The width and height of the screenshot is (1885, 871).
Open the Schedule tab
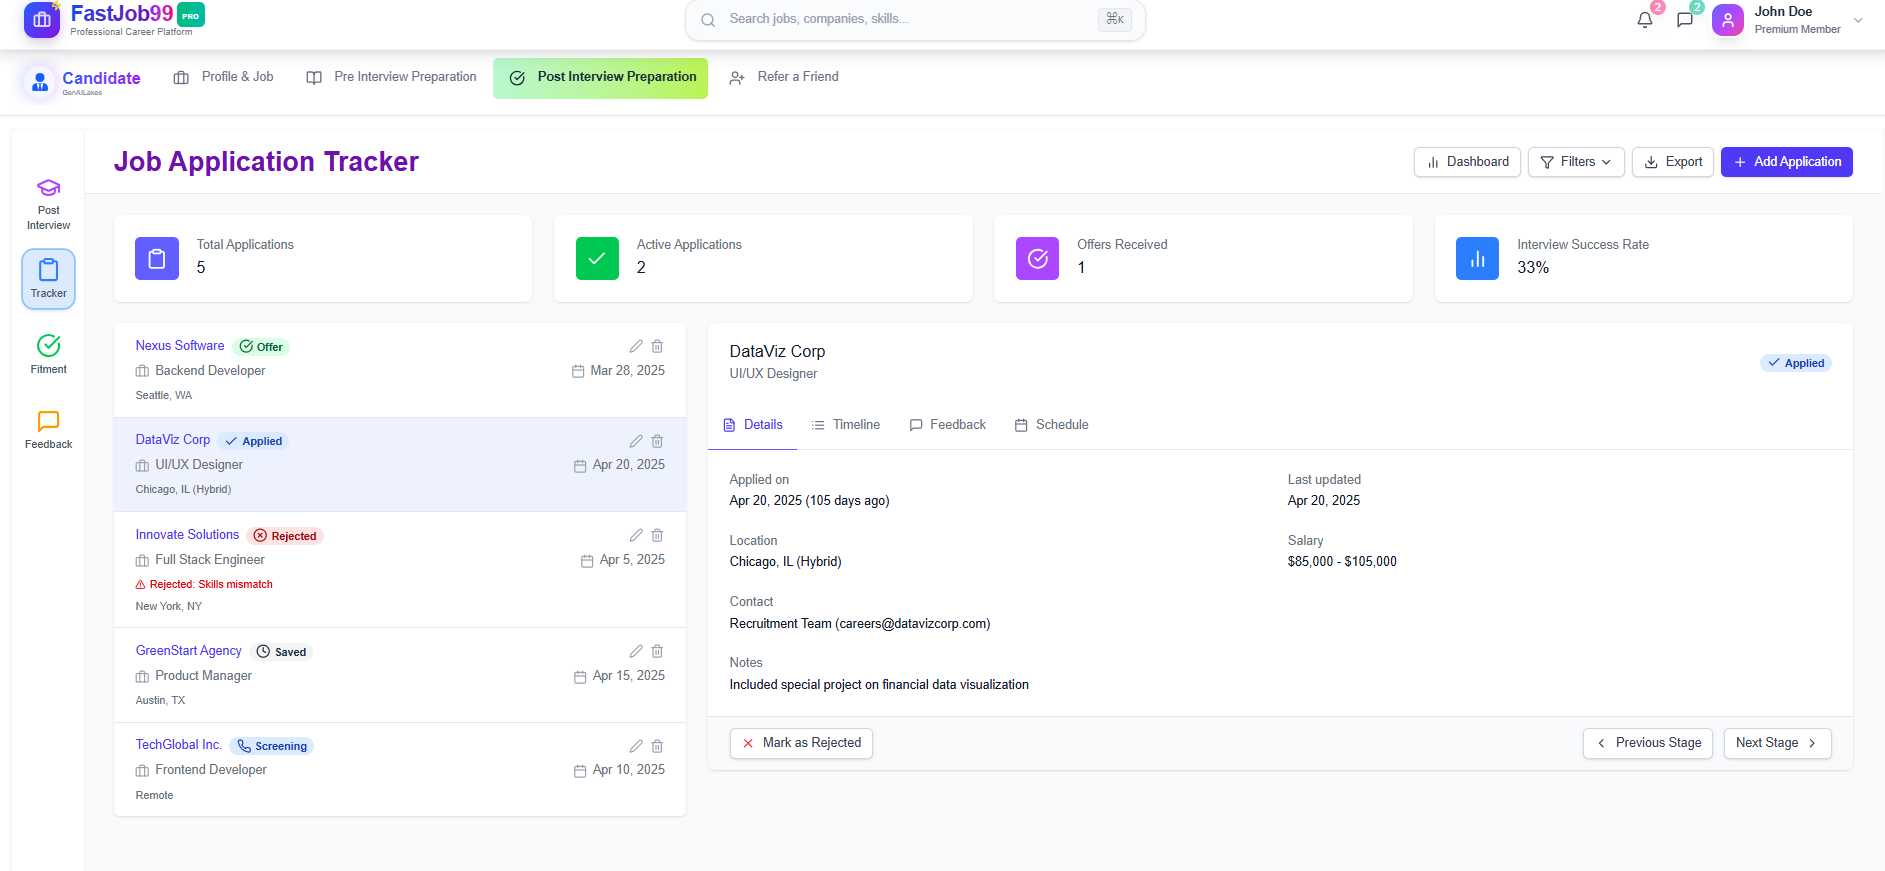pos(1051,425)
